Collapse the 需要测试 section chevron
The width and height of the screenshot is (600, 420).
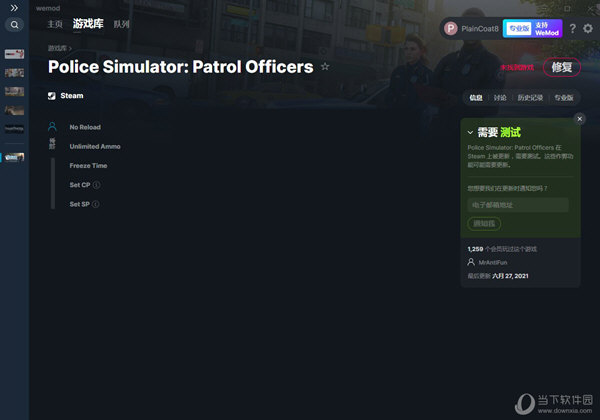470,133
